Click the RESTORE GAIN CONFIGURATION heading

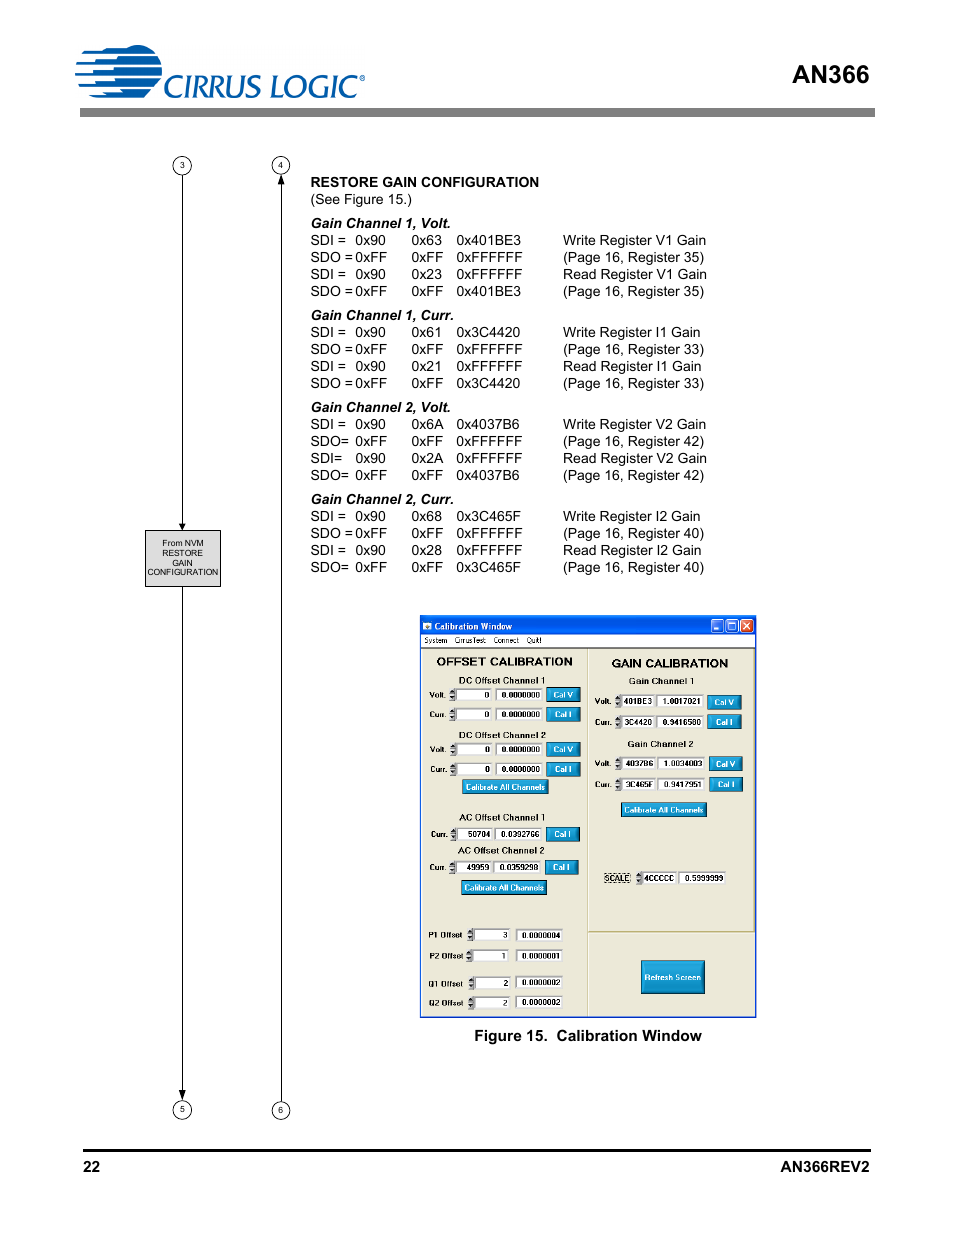[425, 182]
